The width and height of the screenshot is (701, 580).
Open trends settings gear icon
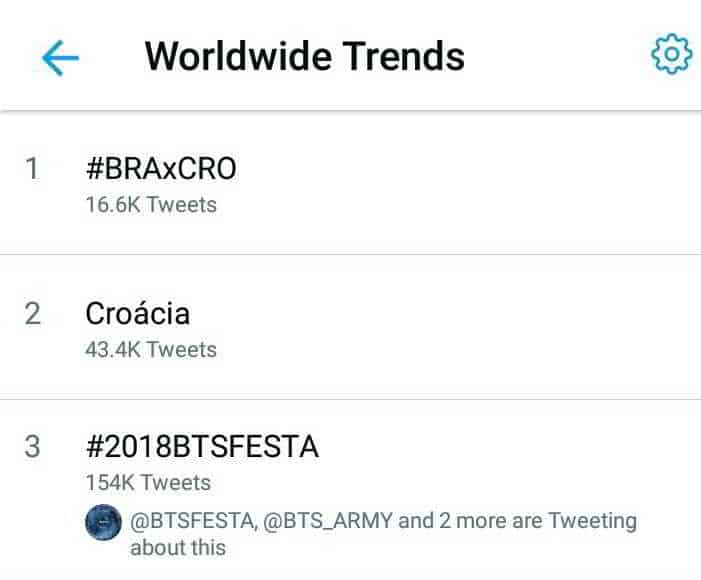pos(670,55)
